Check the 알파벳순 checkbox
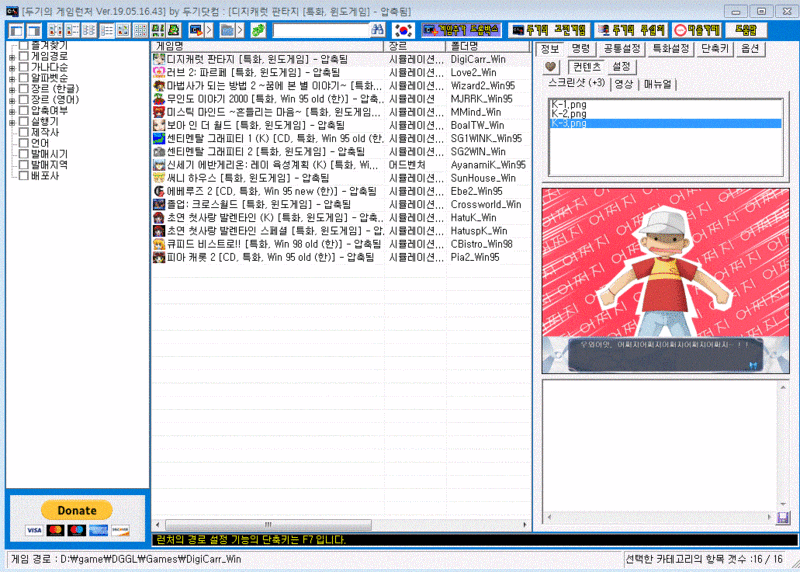Screen dimensions: 800x572 point(23,78)
